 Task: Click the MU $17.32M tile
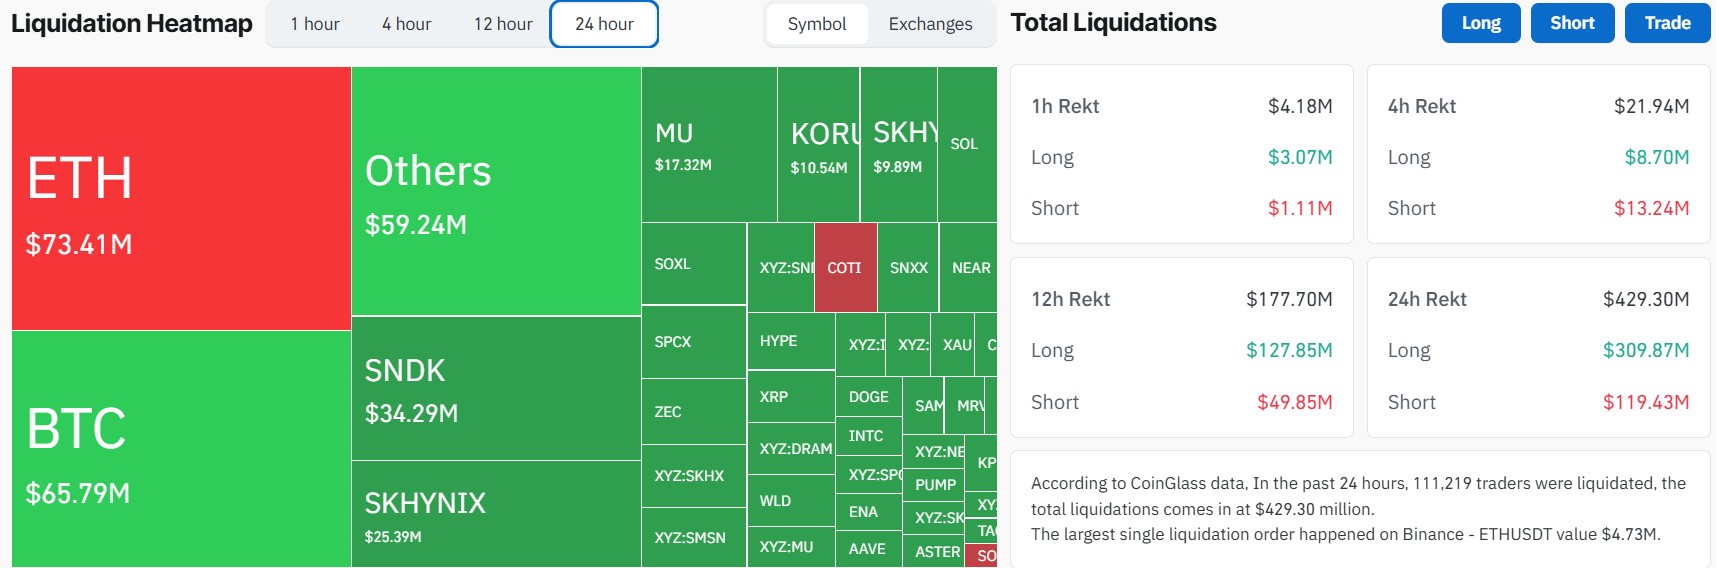pos(709,144)
